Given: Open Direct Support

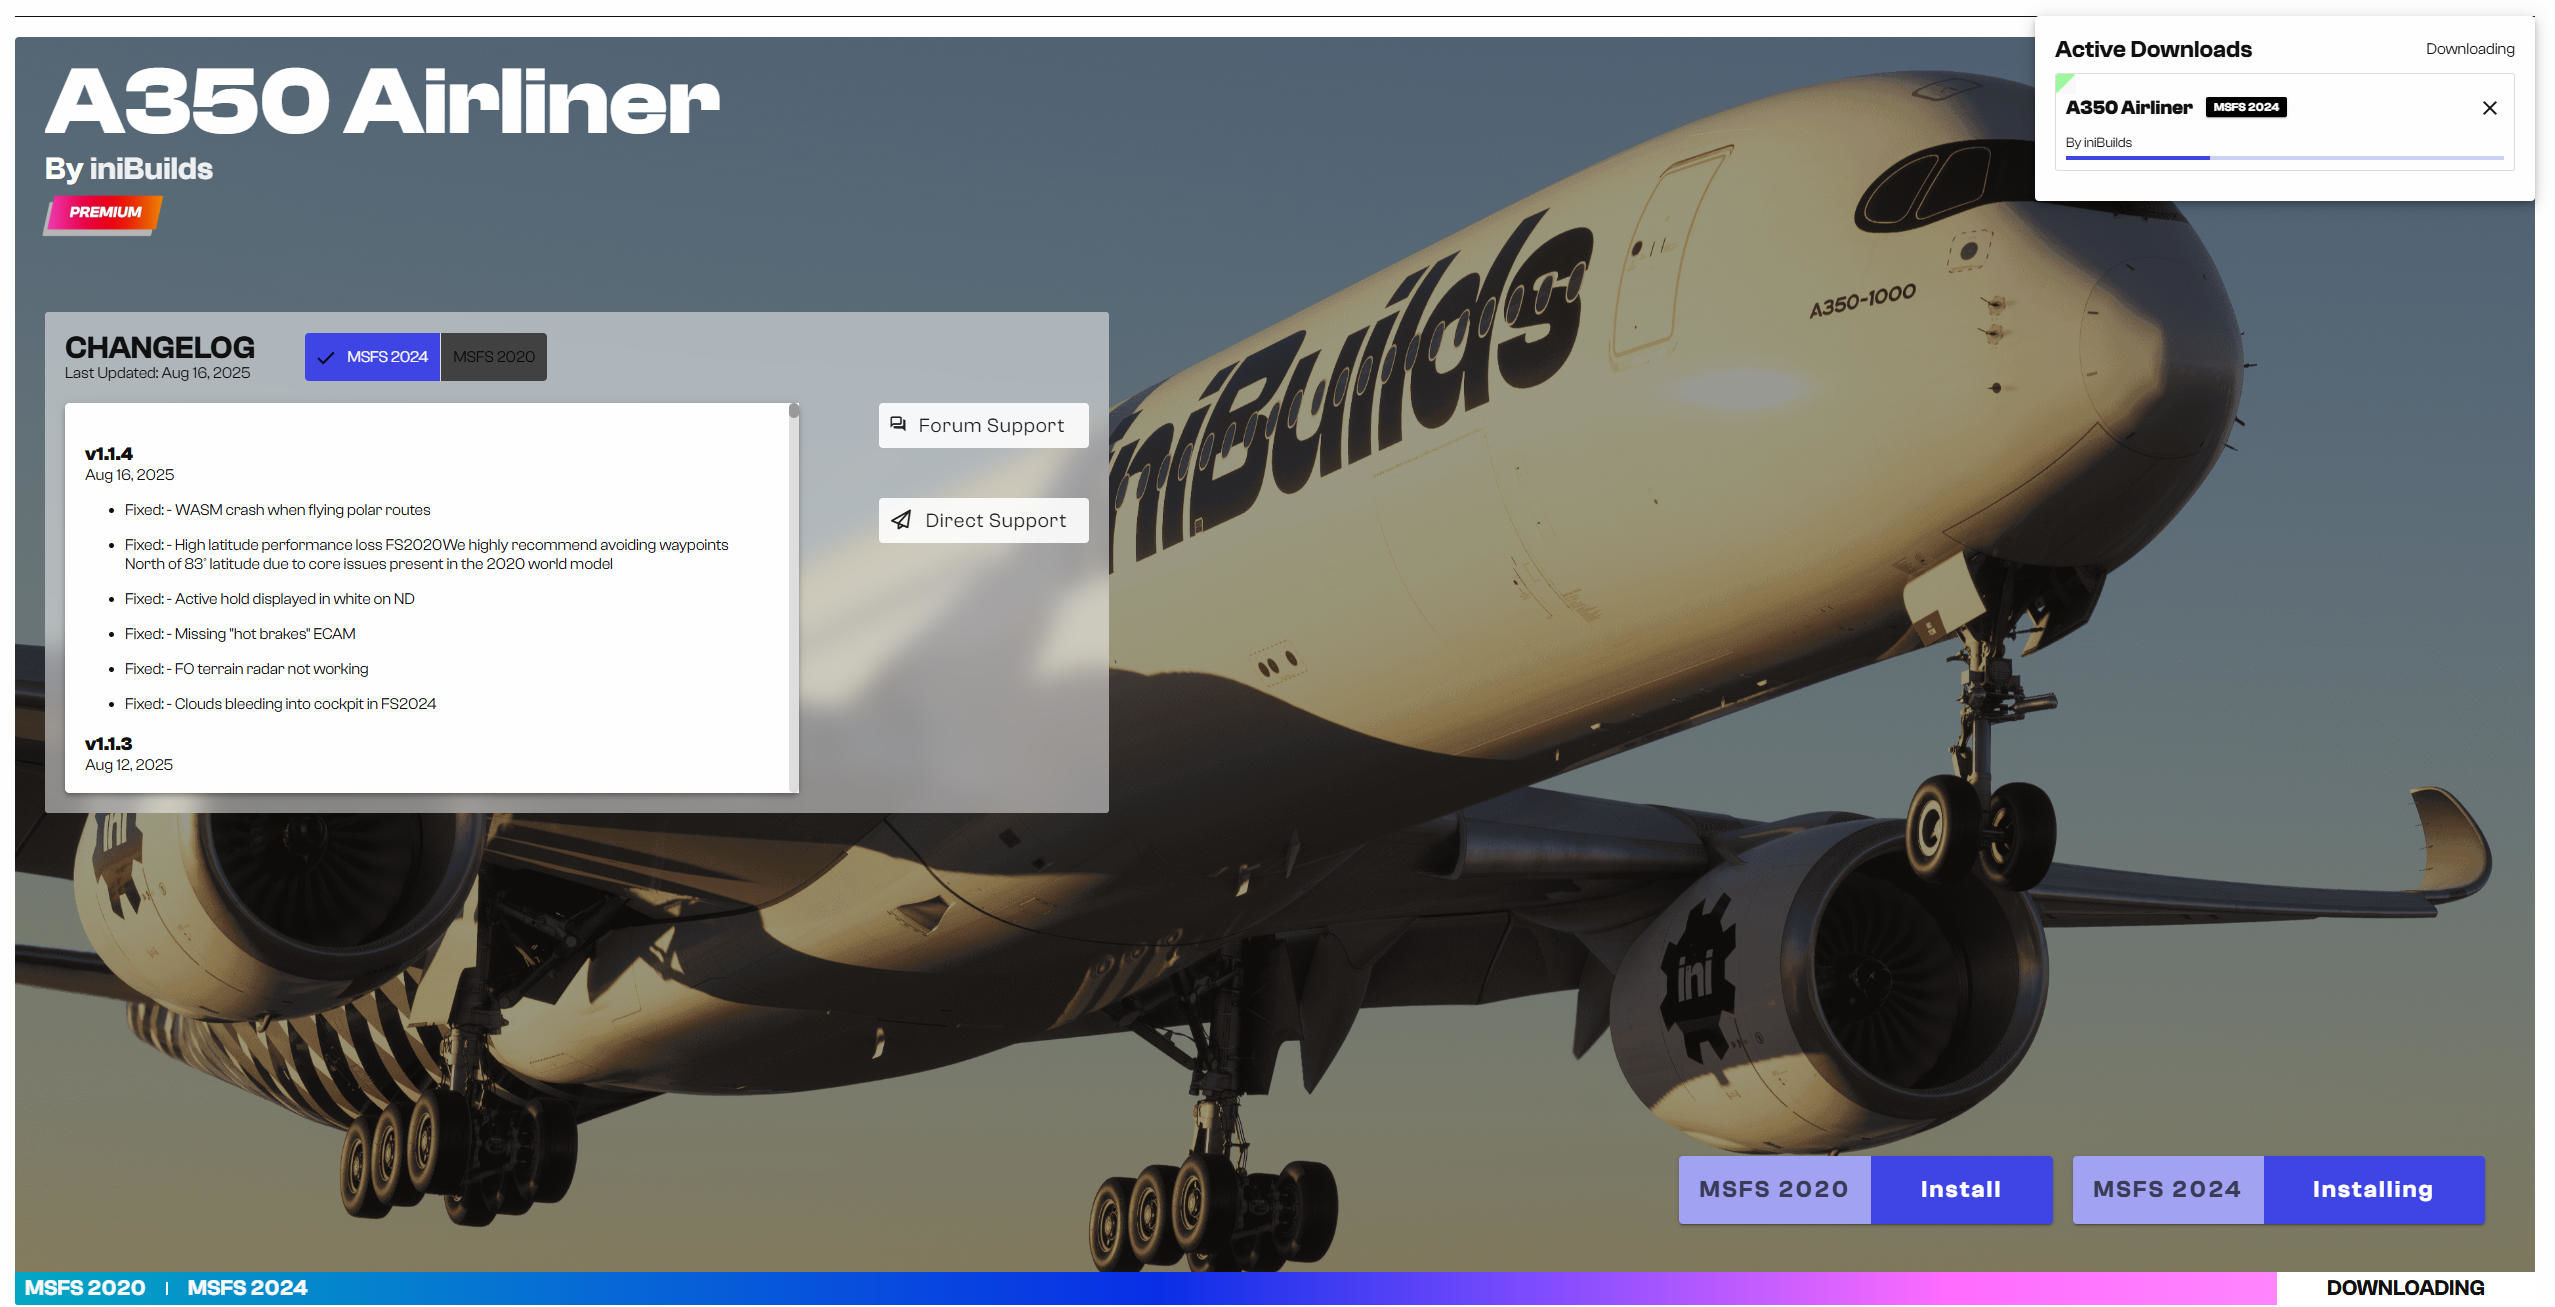Looking at the screenshot, I should 983,520.
